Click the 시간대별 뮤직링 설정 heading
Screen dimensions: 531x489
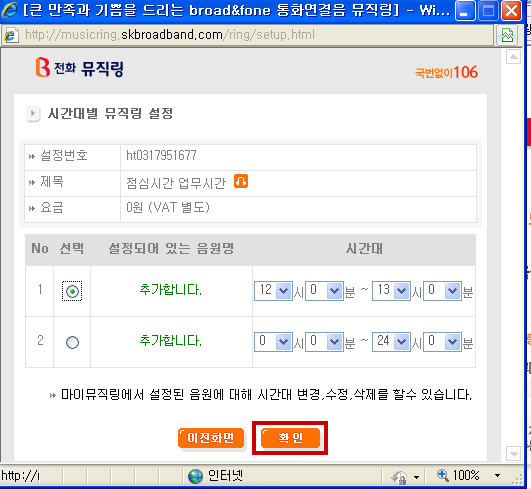point(110,113)
